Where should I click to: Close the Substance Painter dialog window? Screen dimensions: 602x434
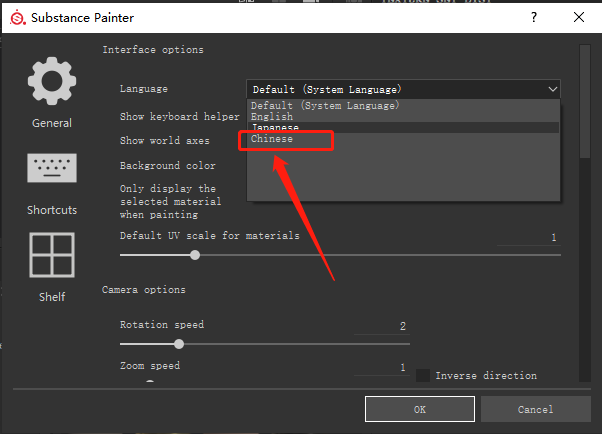click(x=579, y=17)
